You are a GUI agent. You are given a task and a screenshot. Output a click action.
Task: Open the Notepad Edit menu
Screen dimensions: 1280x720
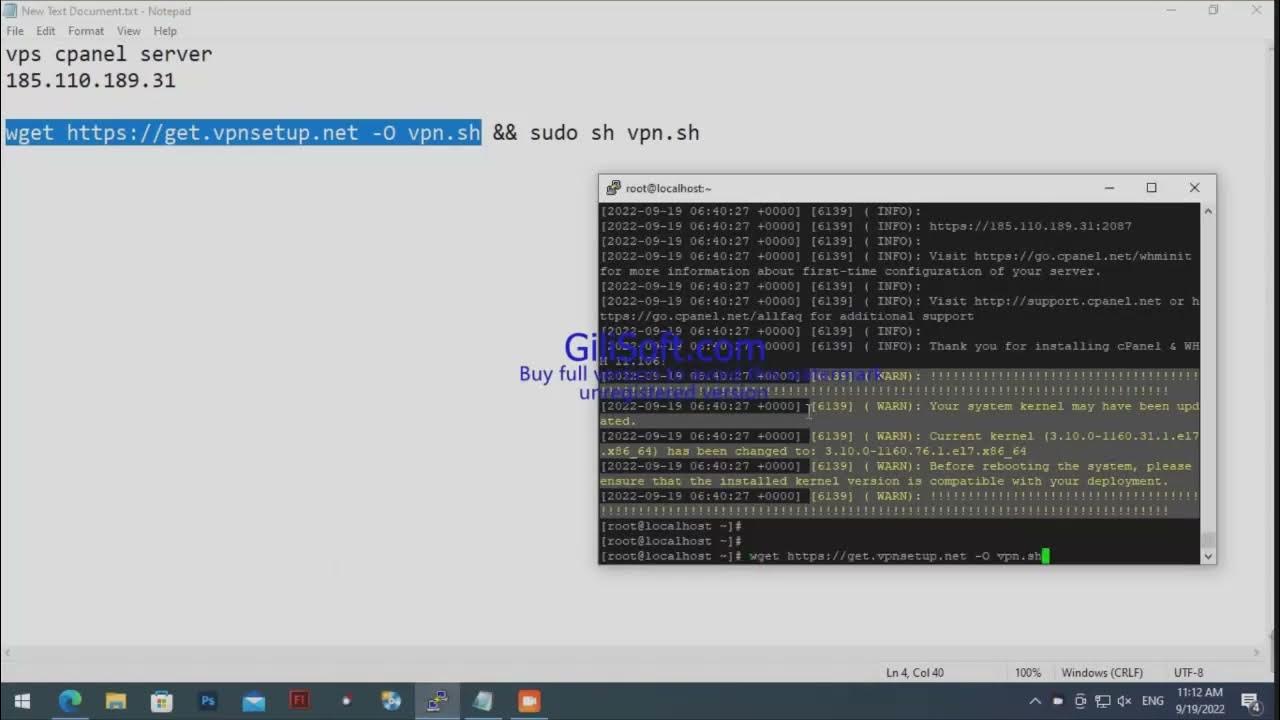pyautogui.click(x=46, y=31)
